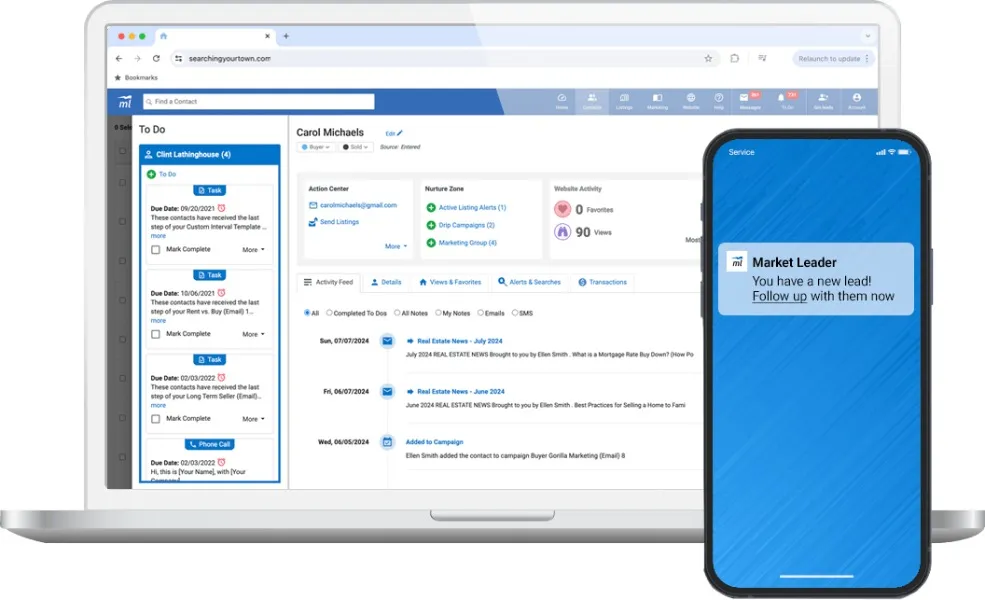The image size is (985, 600).
Task: Select the open browser tab with home icon
Action: tap(214, 36)
